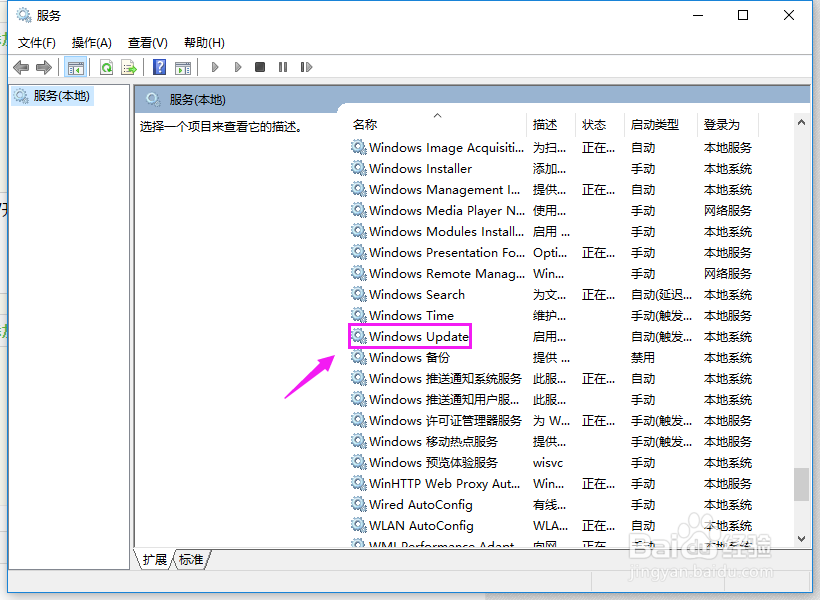Select Windows 推送通知用户服... row
The width and height of the screenshot is (820, 600).
(x=551, y=399)
